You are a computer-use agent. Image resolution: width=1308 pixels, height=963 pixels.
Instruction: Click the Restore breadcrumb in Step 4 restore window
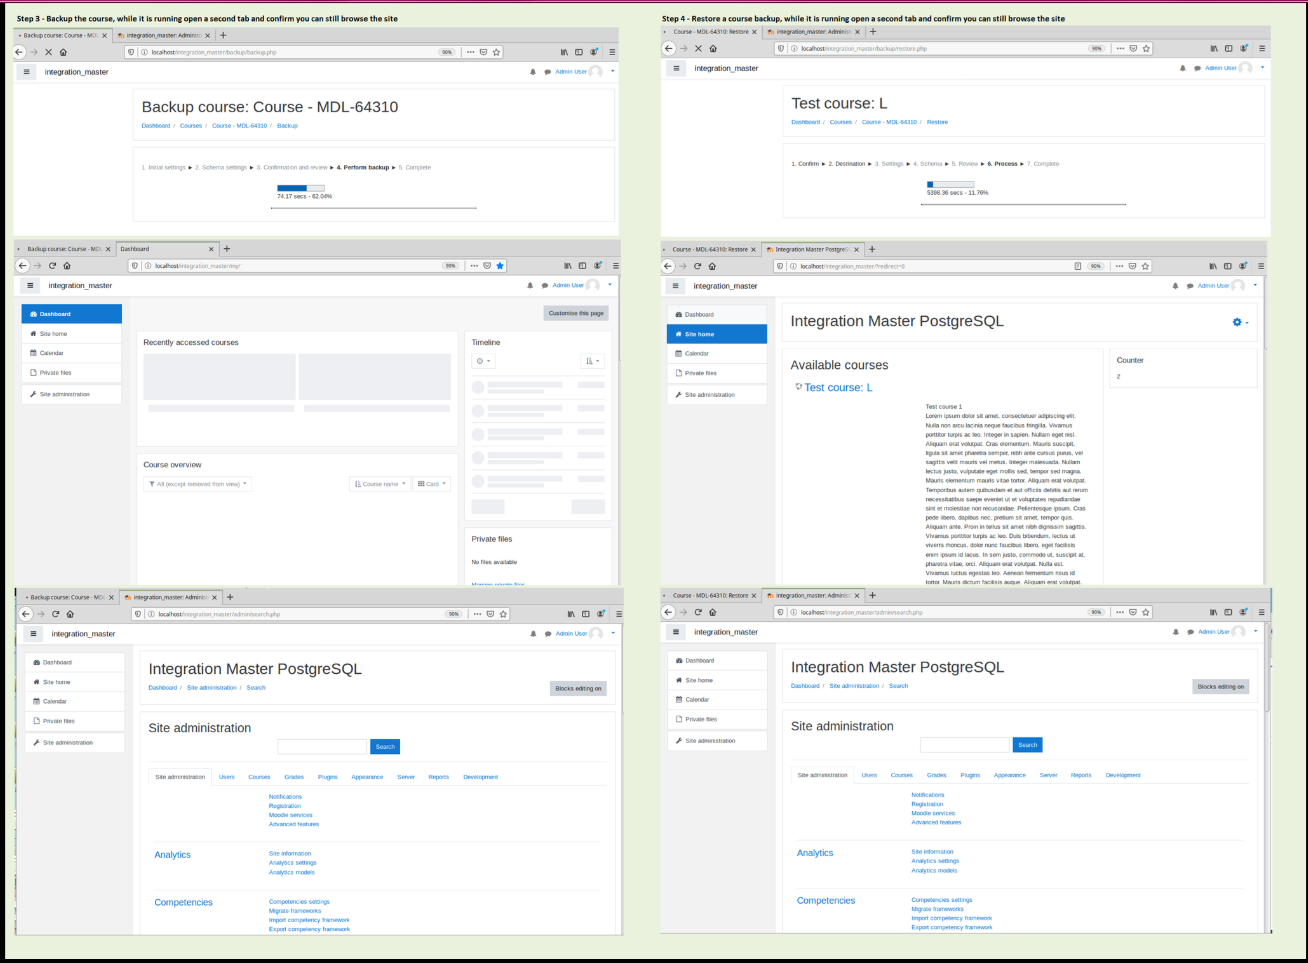pyautogui.click(x=937, y=122)
